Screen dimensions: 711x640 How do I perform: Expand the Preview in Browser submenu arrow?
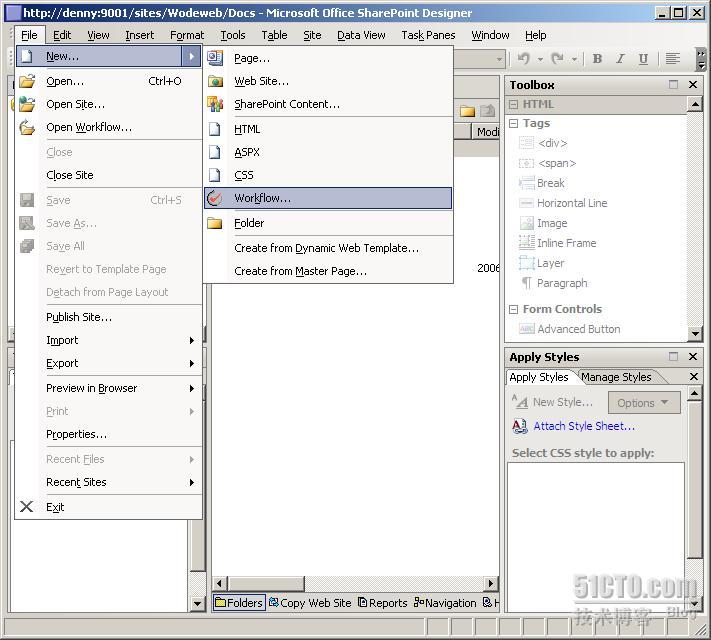[x=192, y=388]
